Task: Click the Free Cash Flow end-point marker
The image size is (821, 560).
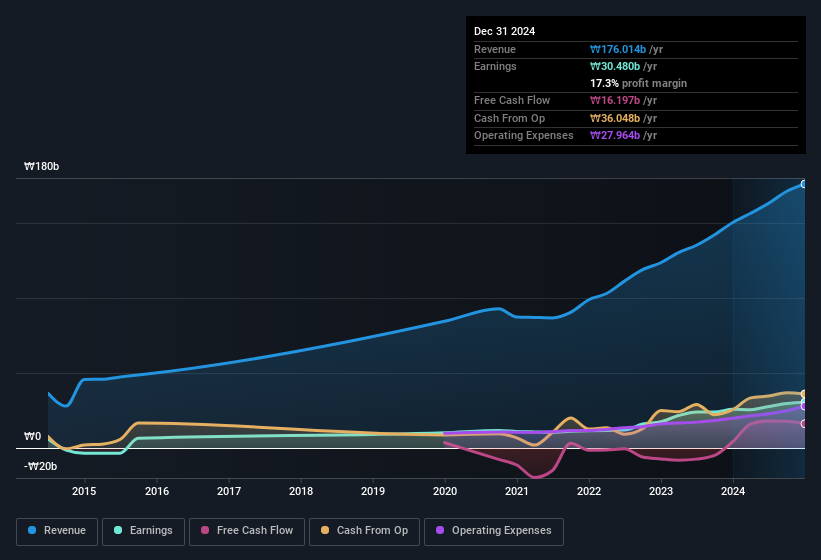Action: 804,424
